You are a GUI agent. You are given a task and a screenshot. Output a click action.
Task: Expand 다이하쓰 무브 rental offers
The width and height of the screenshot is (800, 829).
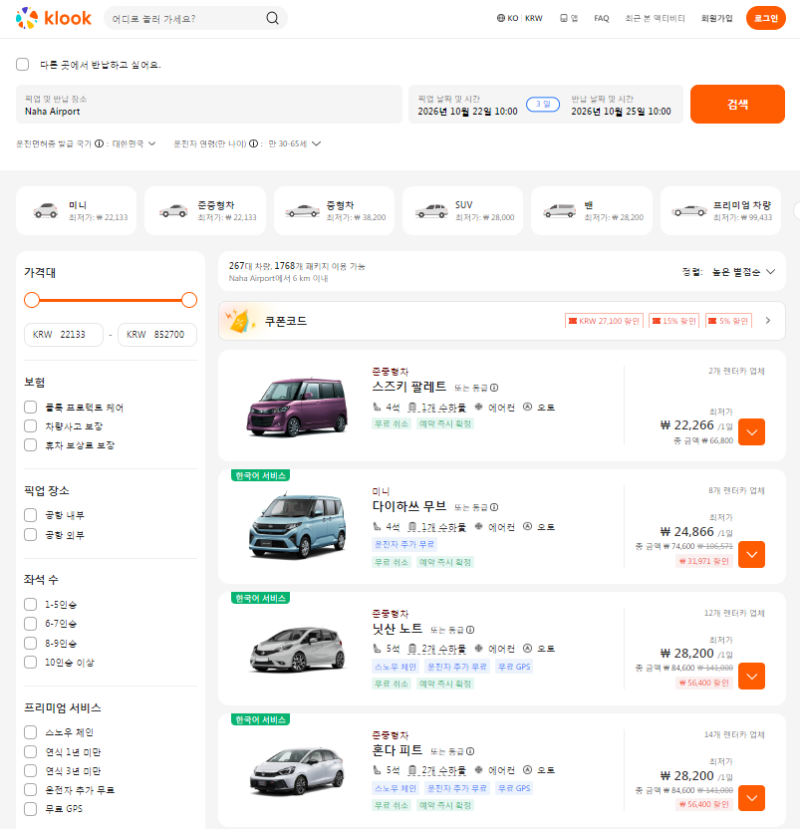[751, 555]
